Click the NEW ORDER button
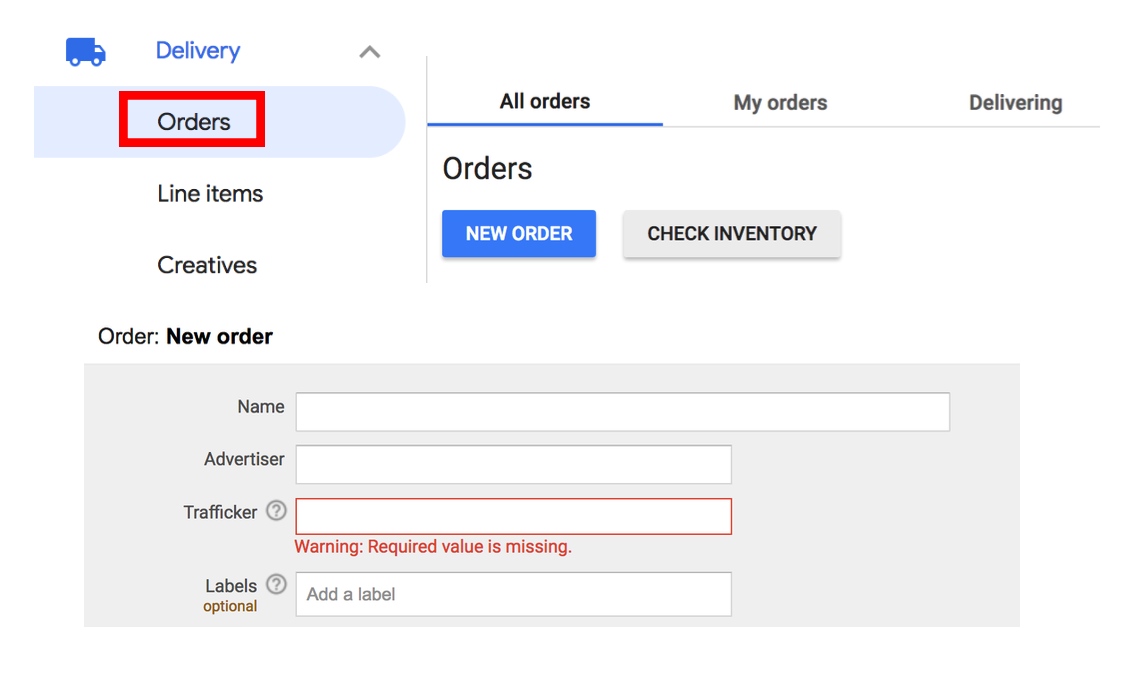Viewport: 1122px width, 677px height. click(x=519, y=234)
